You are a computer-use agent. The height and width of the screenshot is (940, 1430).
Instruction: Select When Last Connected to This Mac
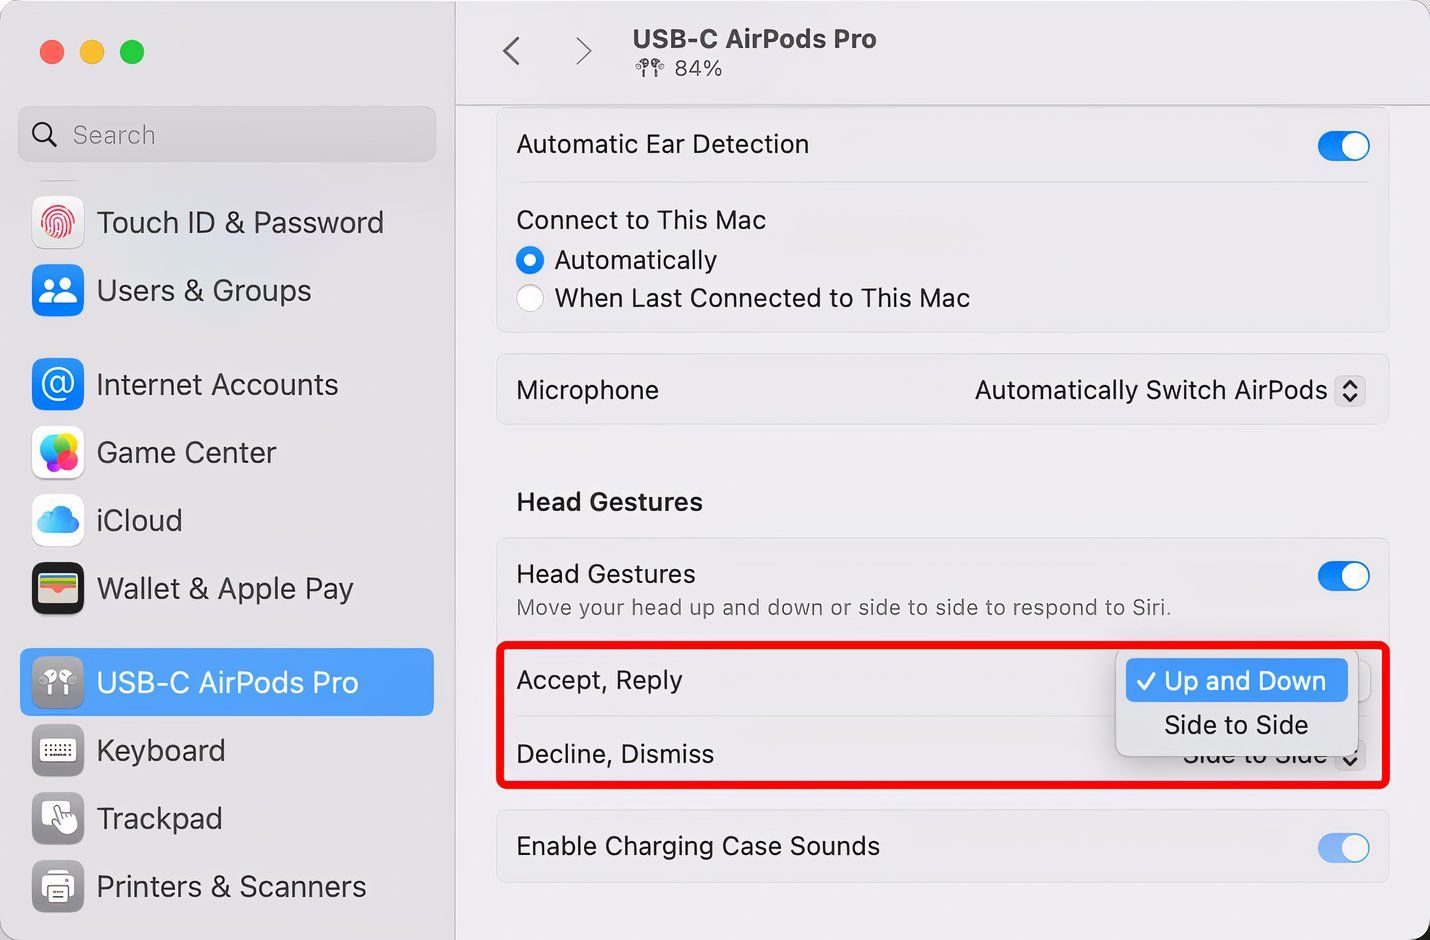(530, 298)
